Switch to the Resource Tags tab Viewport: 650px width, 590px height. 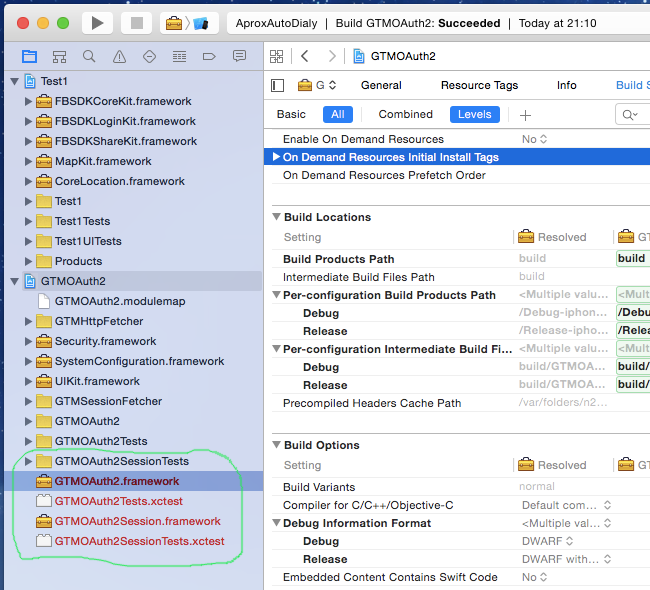click(x=479, y=86)
